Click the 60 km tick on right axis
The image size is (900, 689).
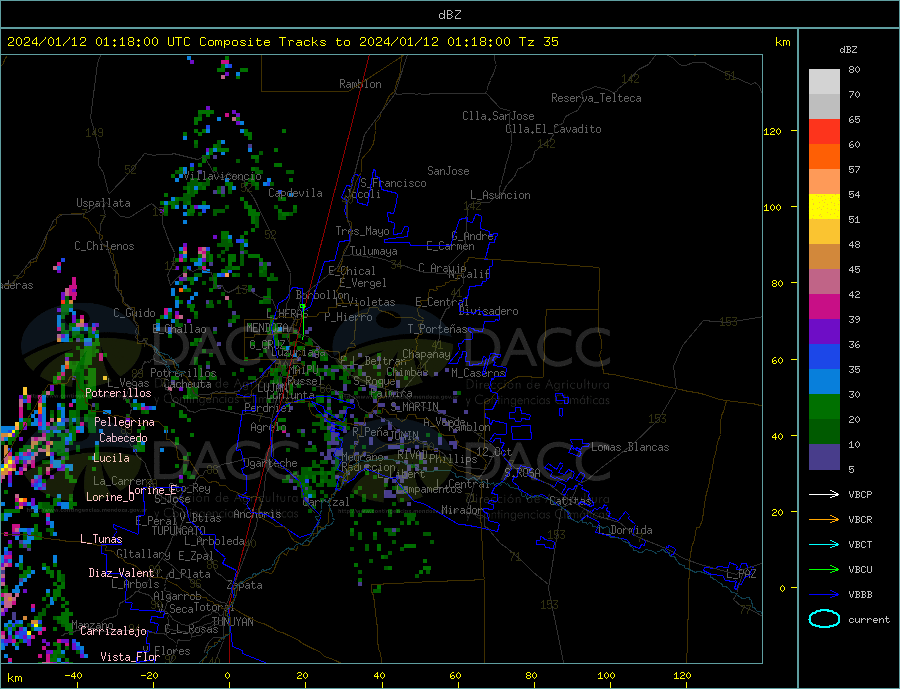[x=777, y=360]
